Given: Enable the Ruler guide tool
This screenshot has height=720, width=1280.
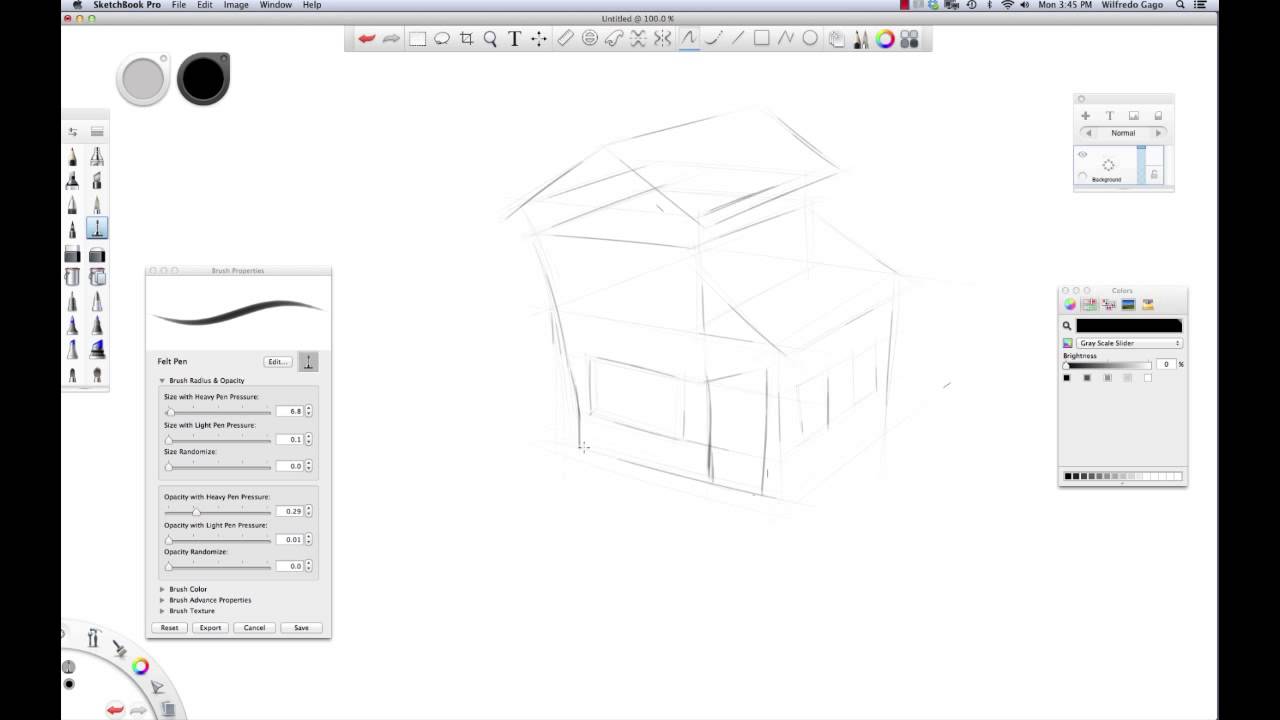Looking at the screenshot, I should (x=565, y=39).
